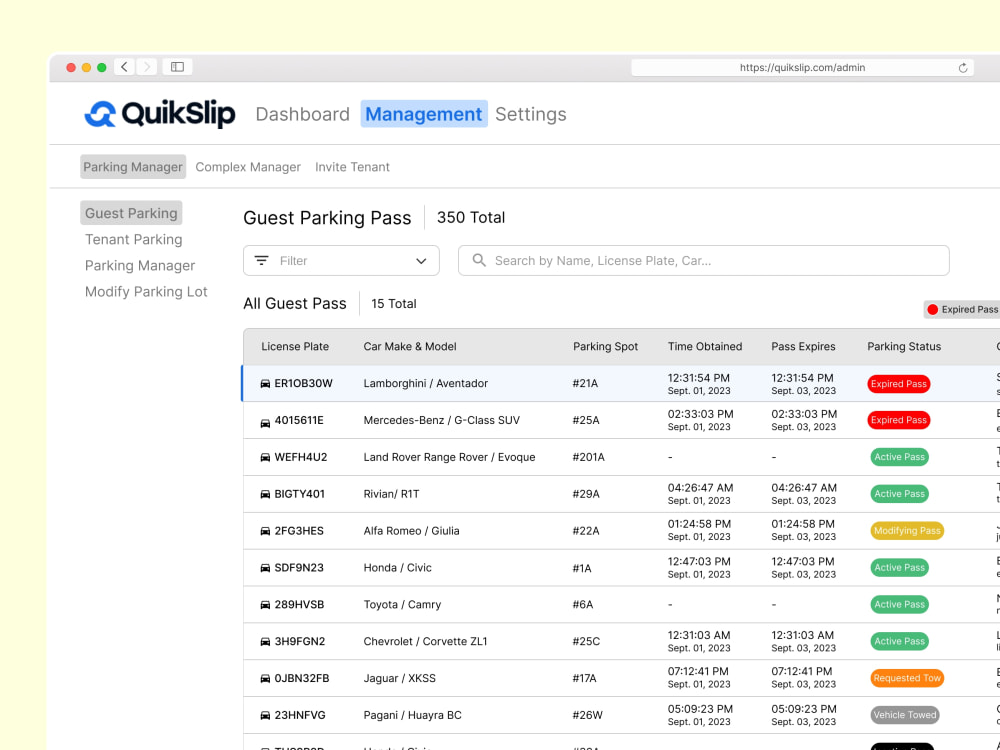Open the Invite Tenant sub-tab
The height and width of the screenshot is (750, 1000).
pos(352,167)
